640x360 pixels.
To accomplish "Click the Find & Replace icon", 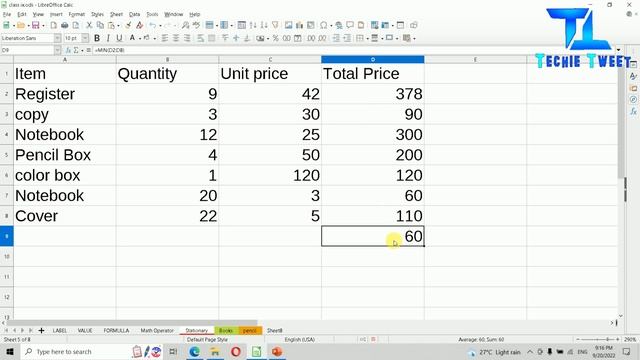I will [185, 25].
